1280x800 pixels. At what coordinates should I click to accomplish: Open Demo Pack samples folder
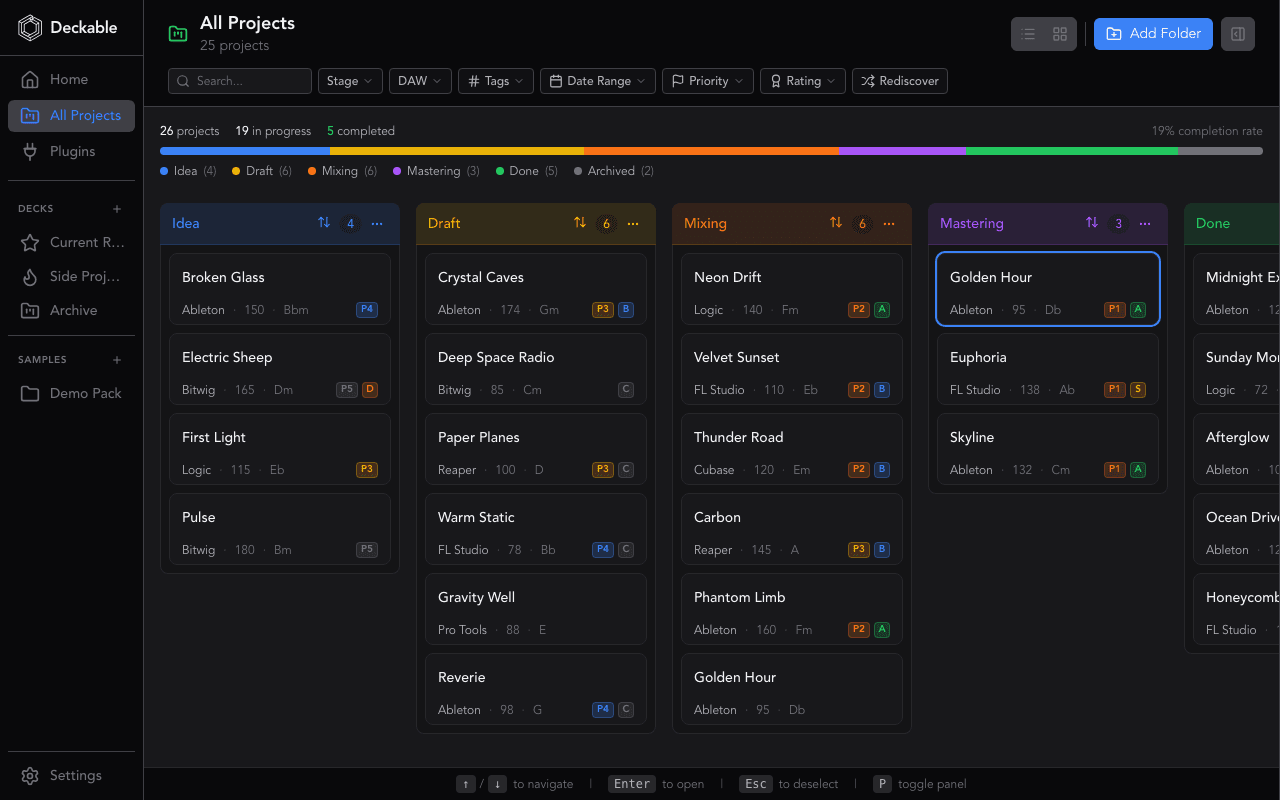[71, 394]
